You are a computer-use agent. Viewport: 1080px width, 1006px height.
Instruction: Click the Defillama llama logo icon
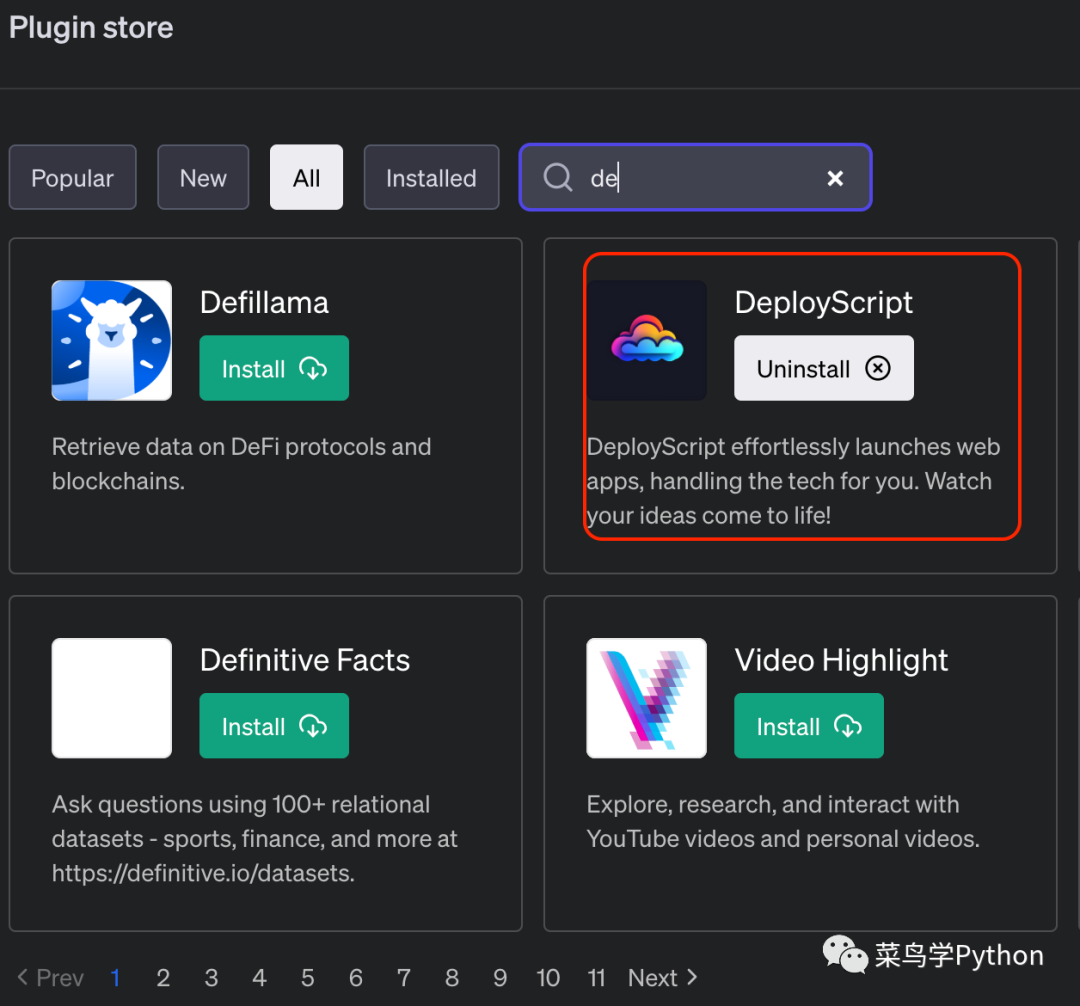coord(111,340)
